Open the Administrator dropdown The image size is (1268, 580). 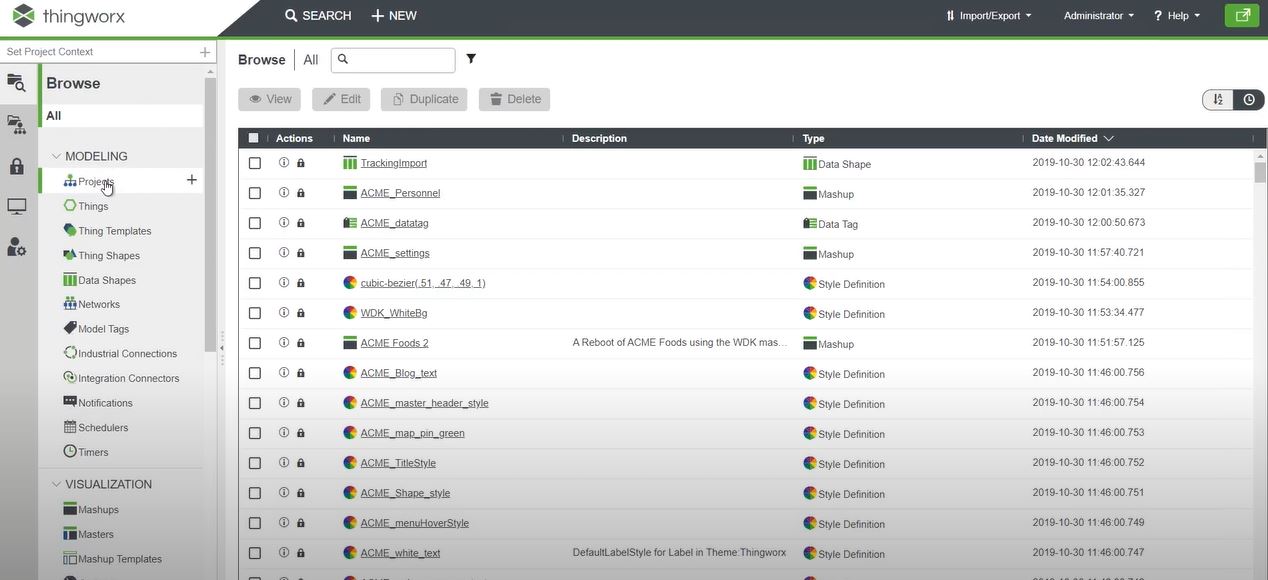click(1097, 15)
